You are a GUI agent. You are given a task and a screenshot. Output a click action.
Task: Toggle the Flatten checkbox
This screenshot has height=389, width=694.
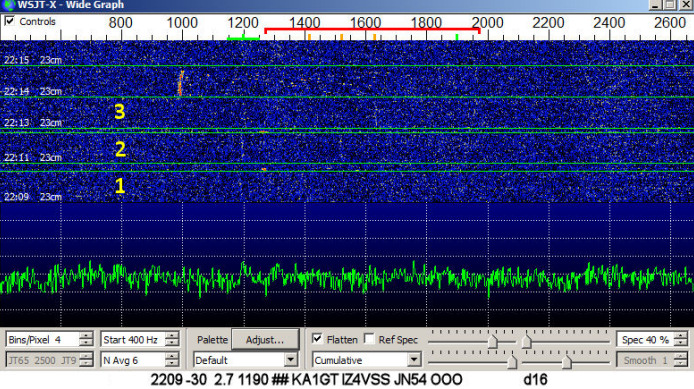click(317, 339)
